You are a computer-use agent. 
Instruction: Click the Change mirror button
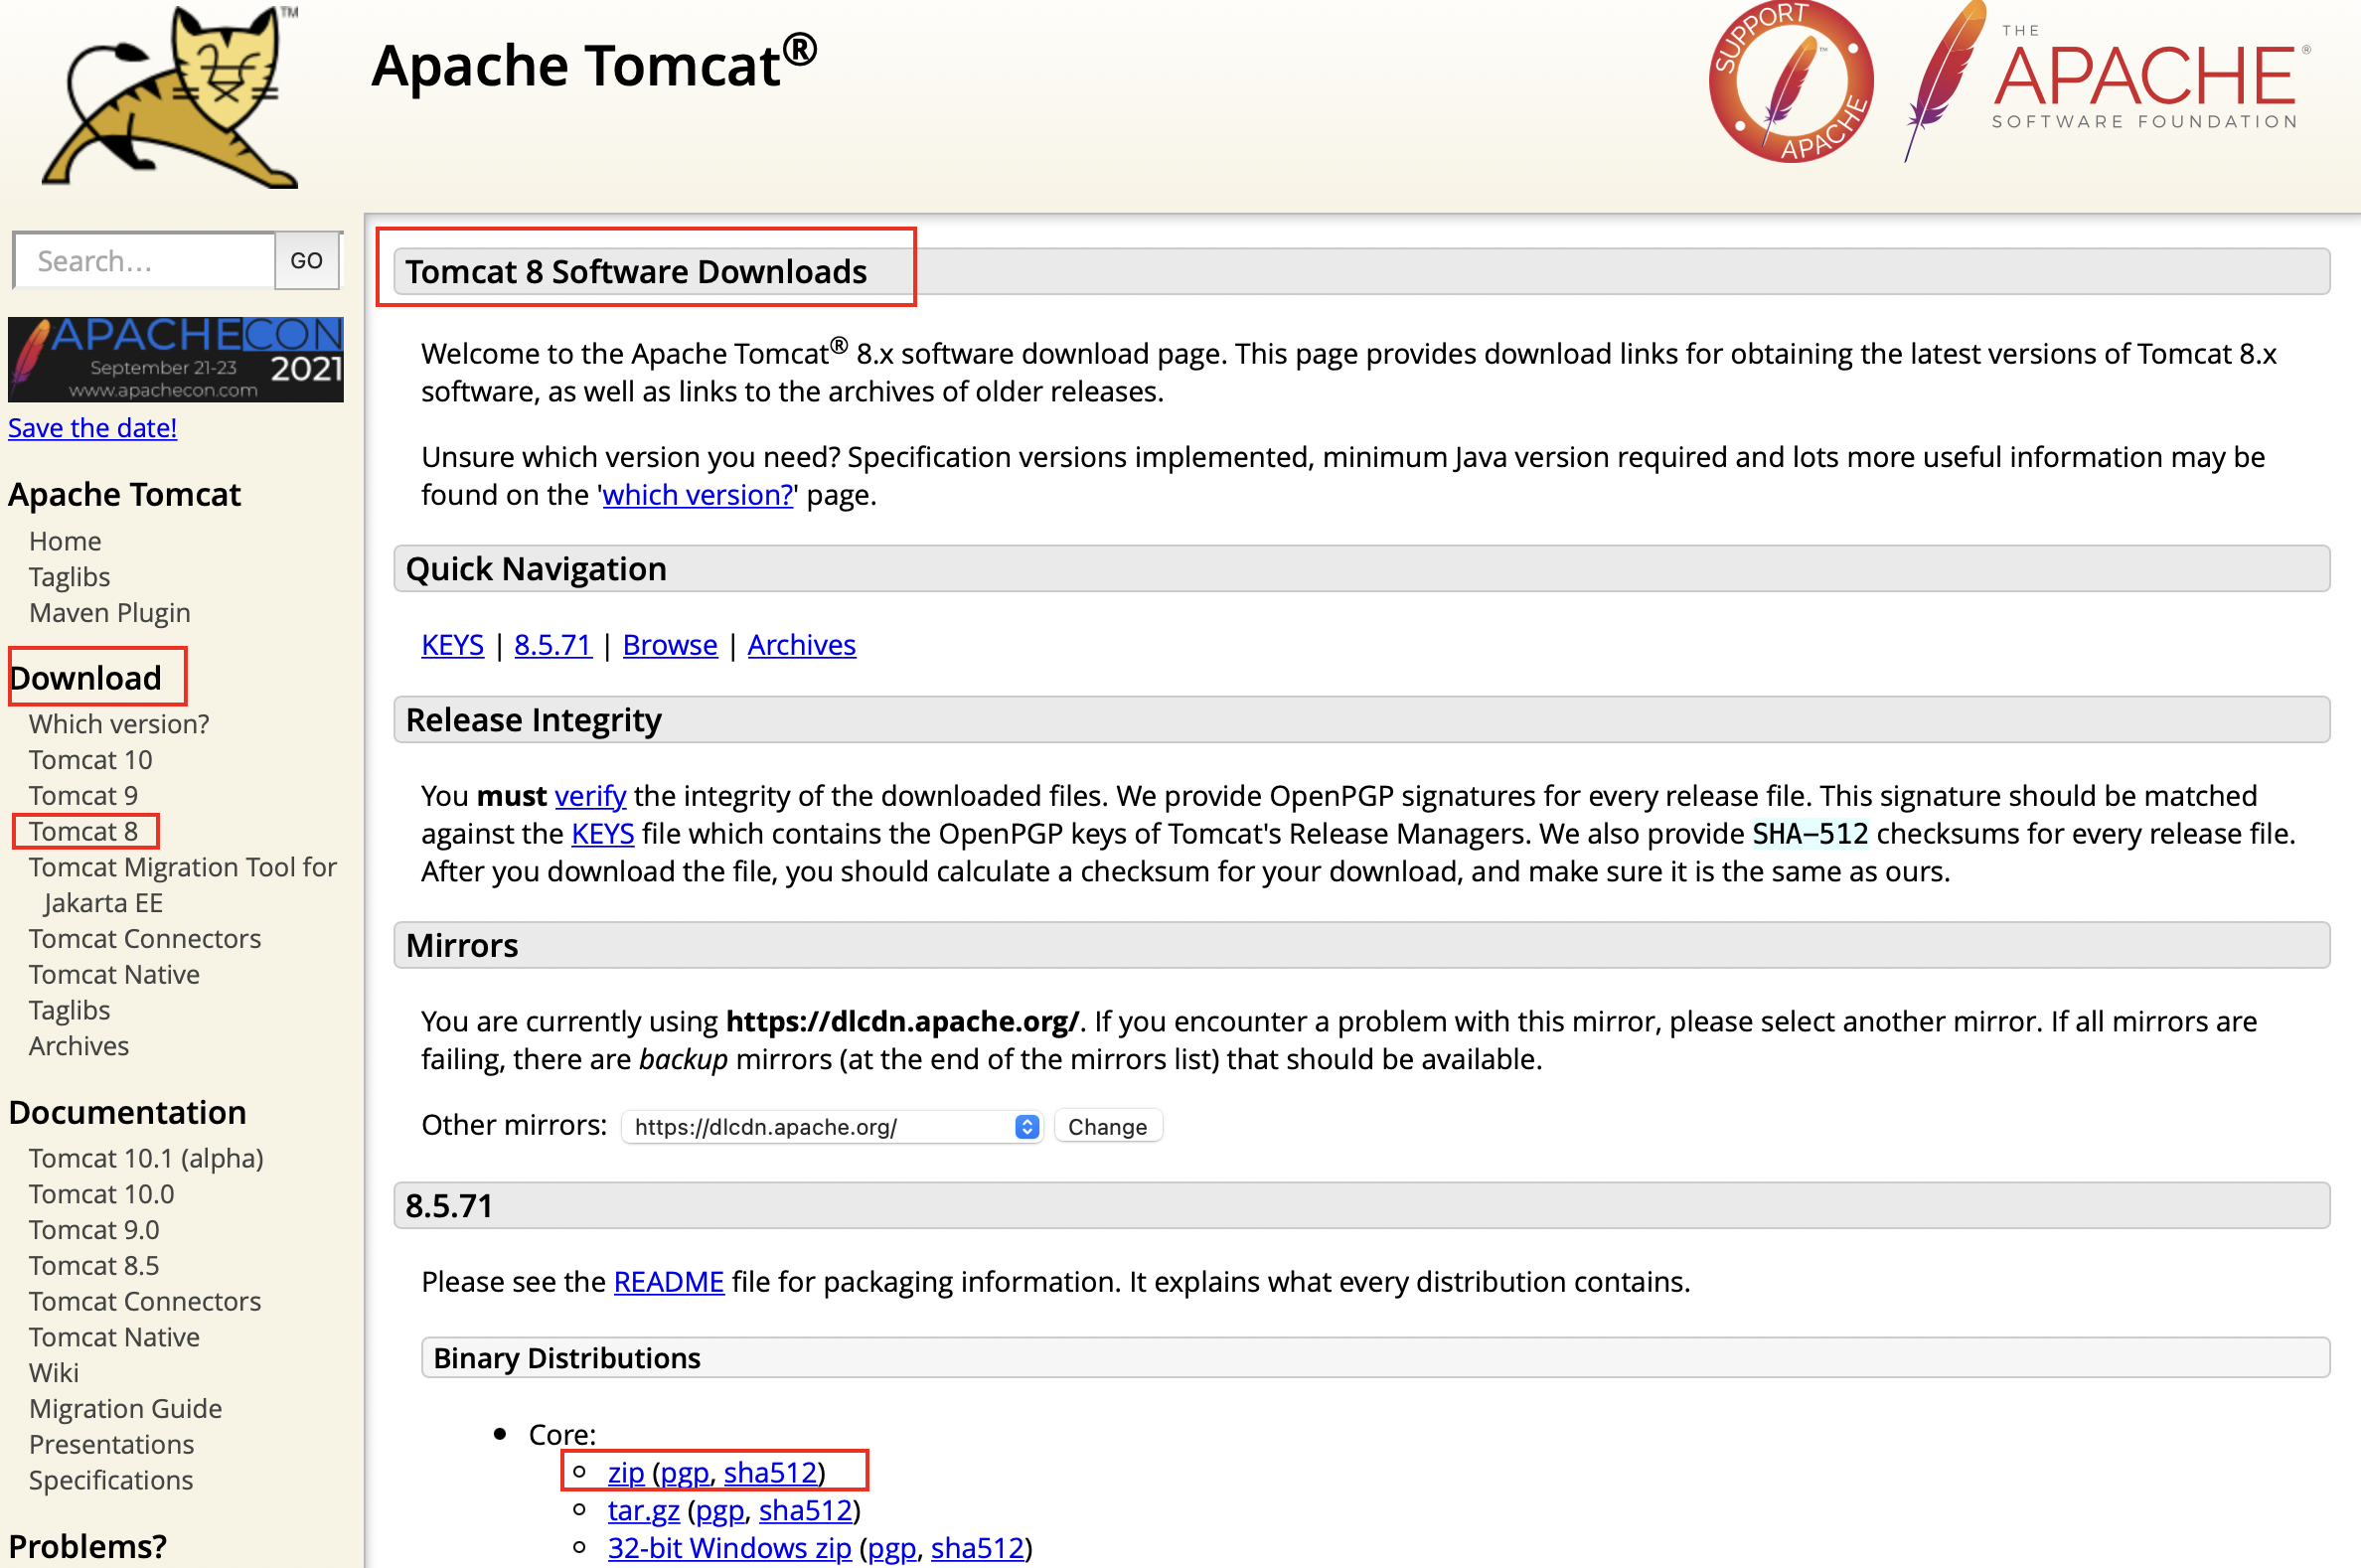tap(1108, 1128)
